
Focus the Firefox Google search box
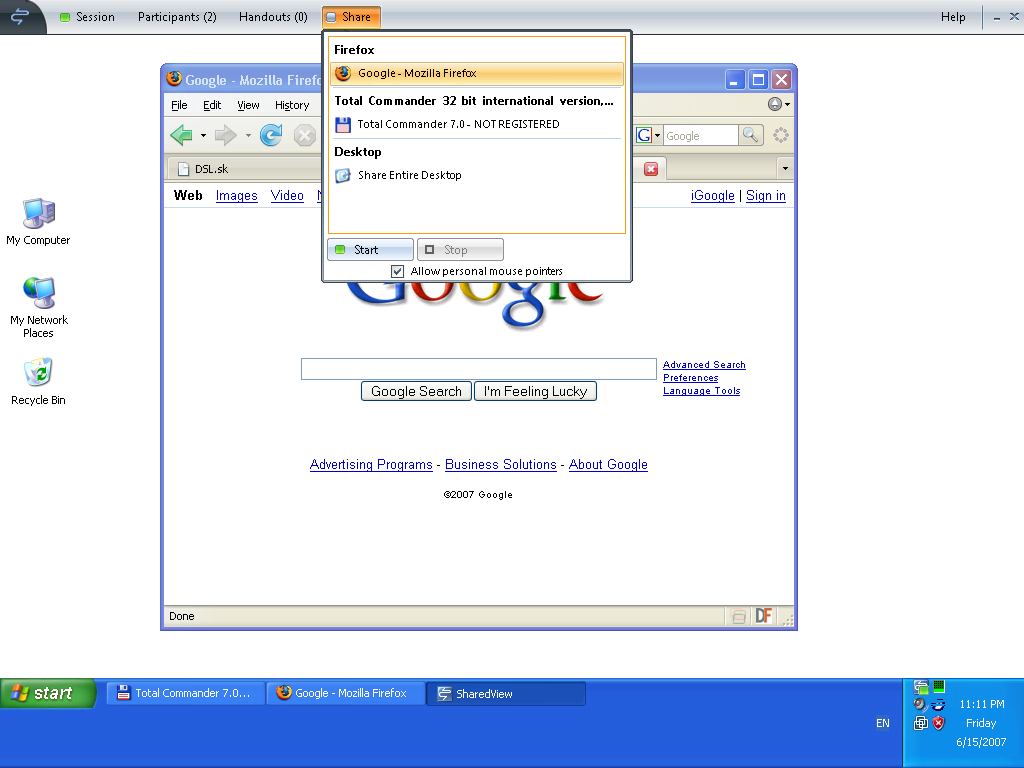pyautogui.click(x=700, y=136)
